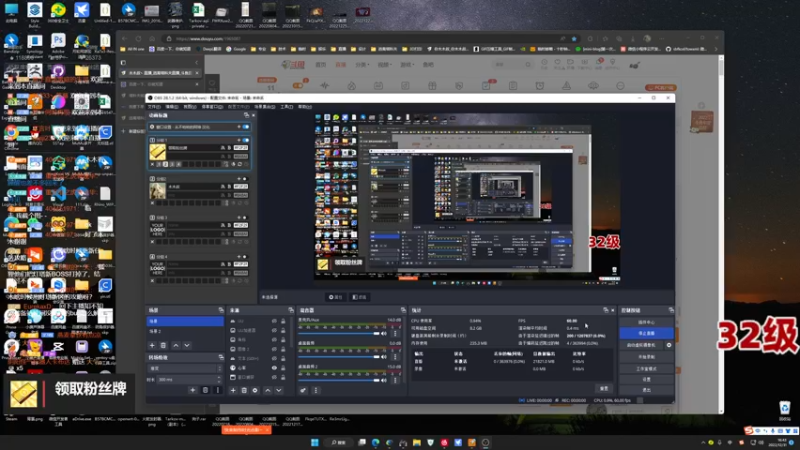Click the gold bar thumbnail in title slot 1
This screenshot has width=800, height=450.
pos(158,152)
